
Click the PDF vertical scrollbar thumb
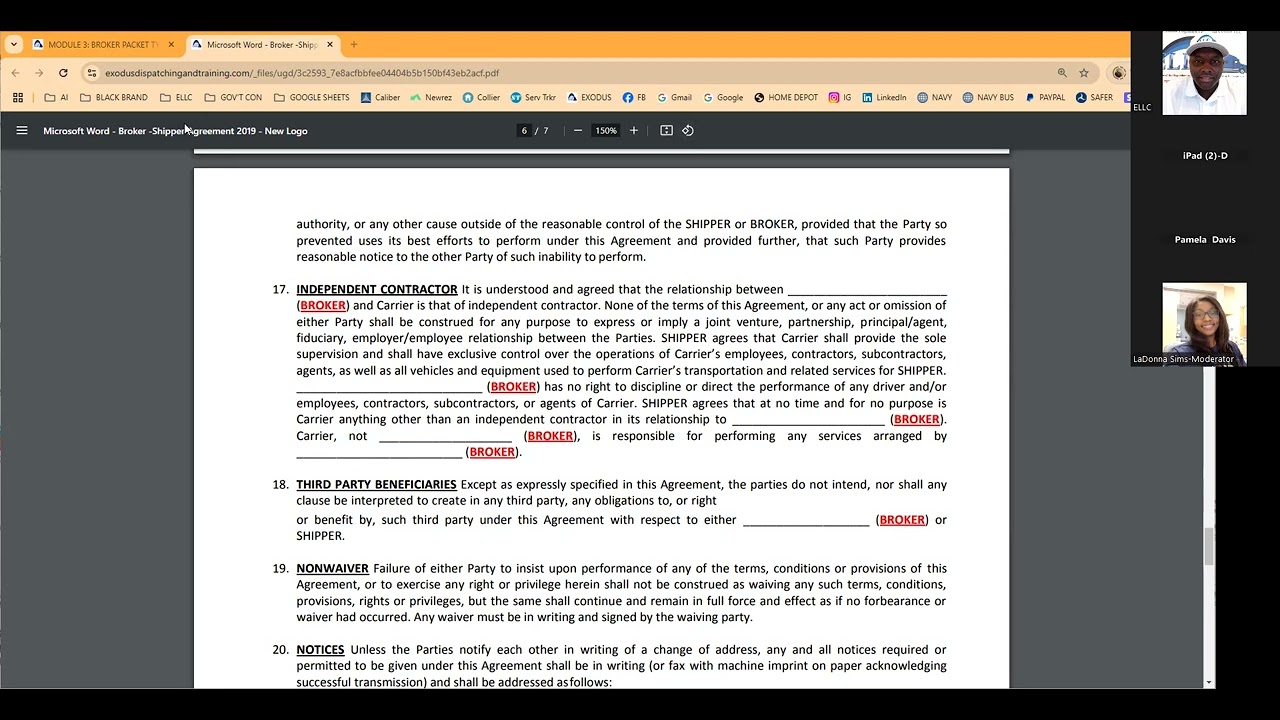click(x=1210, y=546)
